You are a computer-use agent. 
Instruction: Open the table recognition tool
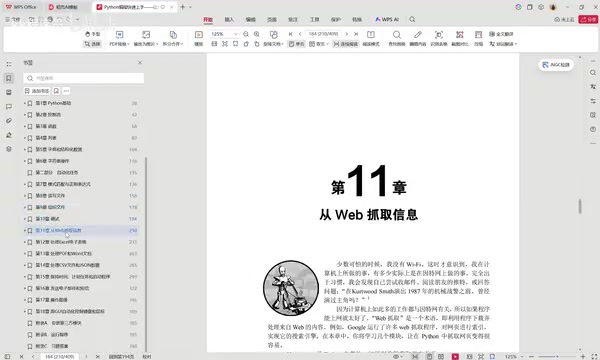coord(439,38)
